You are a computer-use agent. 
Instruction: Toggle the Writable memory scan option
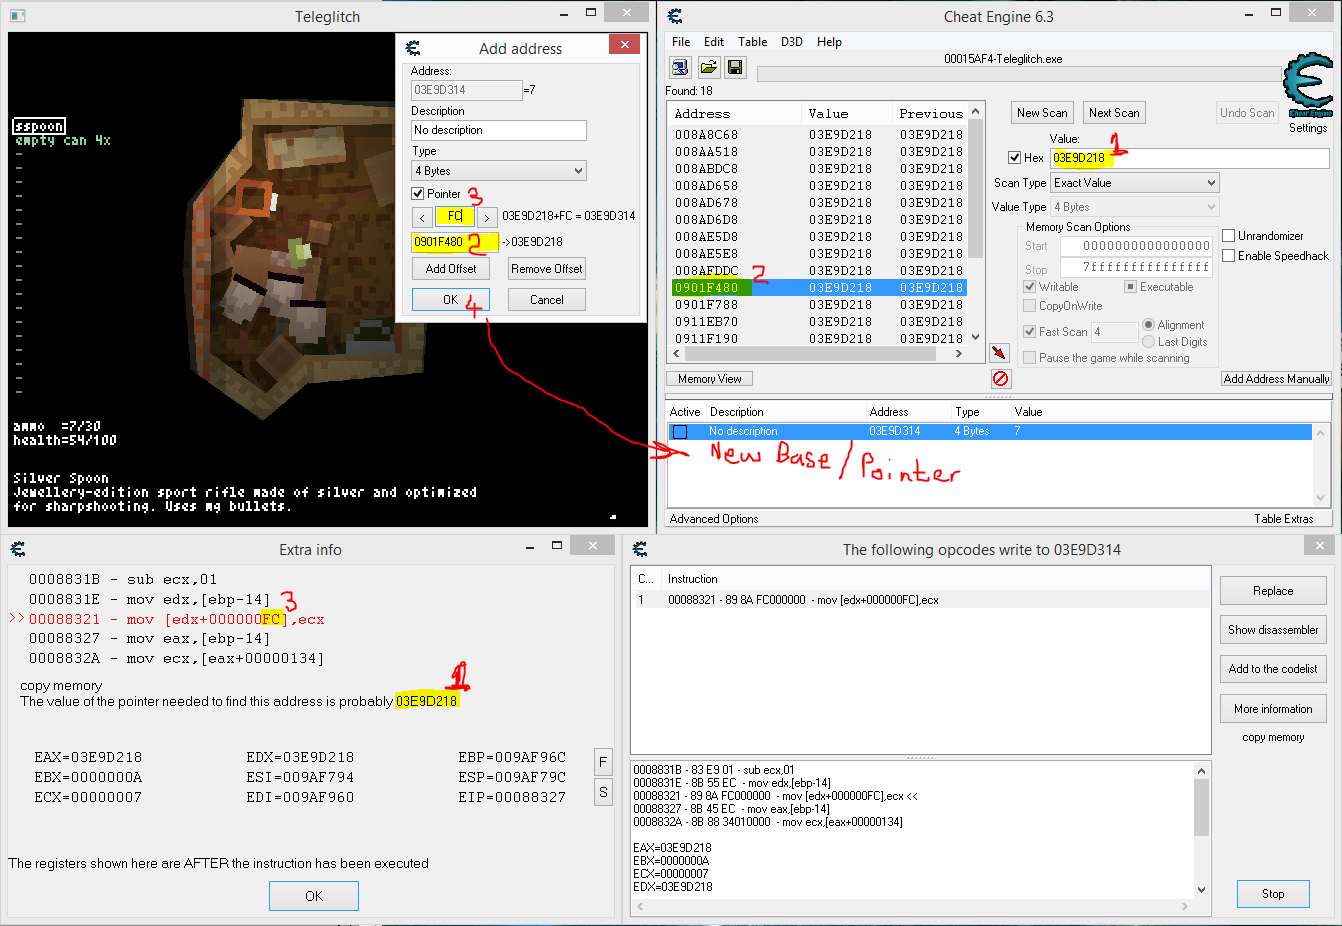[1029, 286]
